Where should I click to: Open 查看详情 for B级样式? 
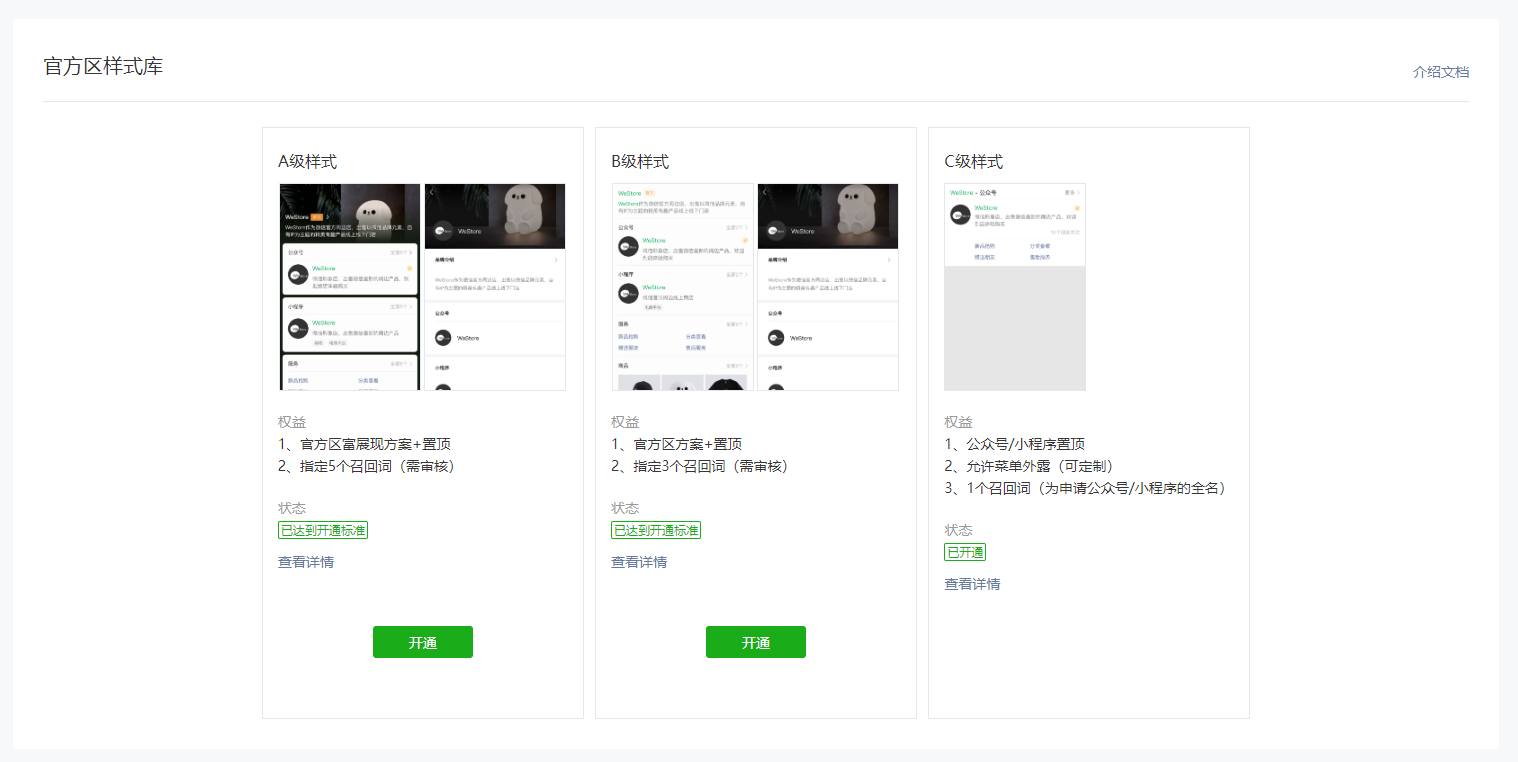[639, 562]
